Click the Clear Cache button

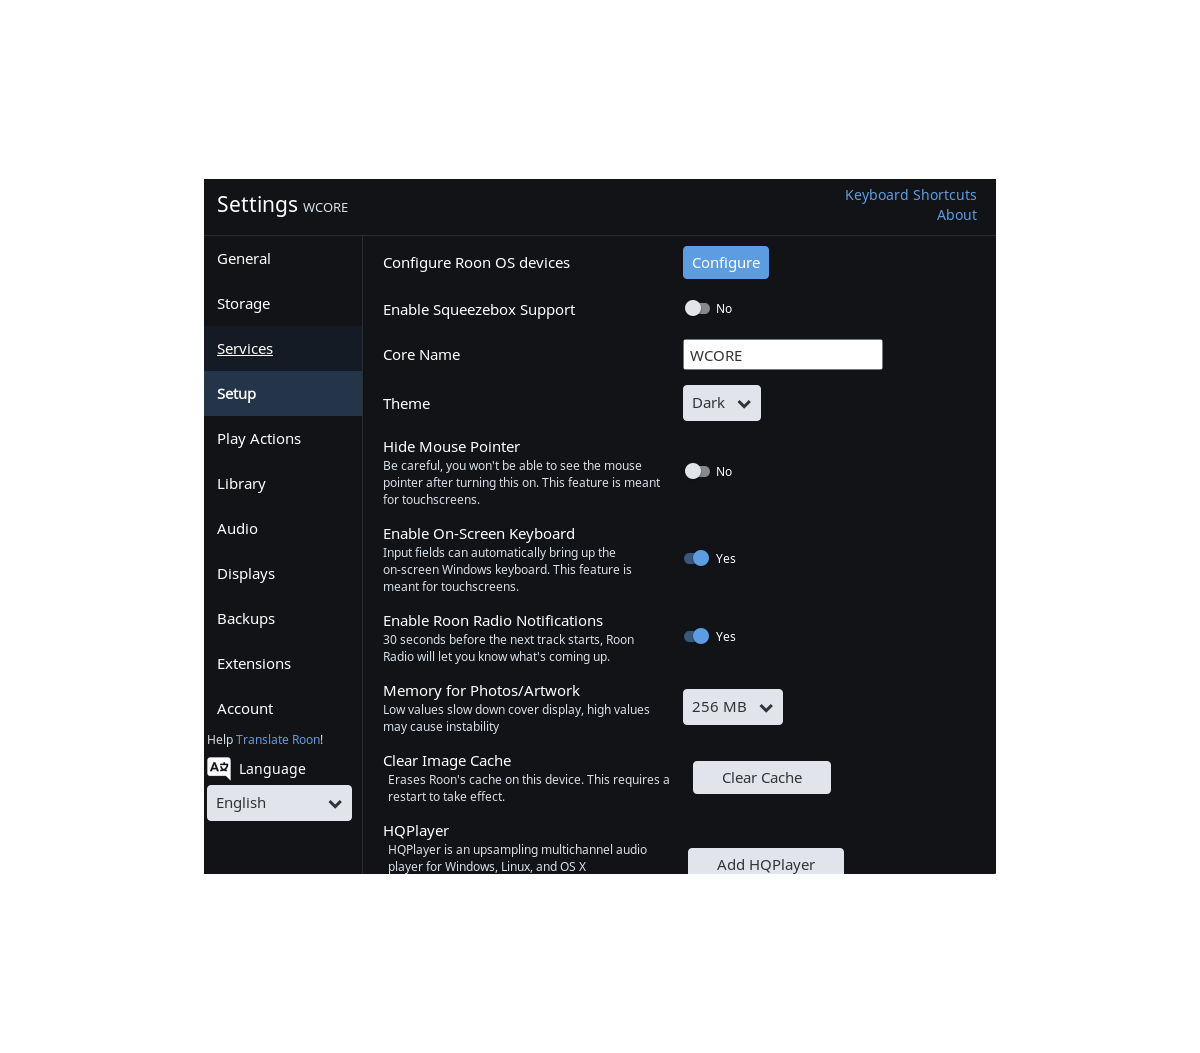762,777
